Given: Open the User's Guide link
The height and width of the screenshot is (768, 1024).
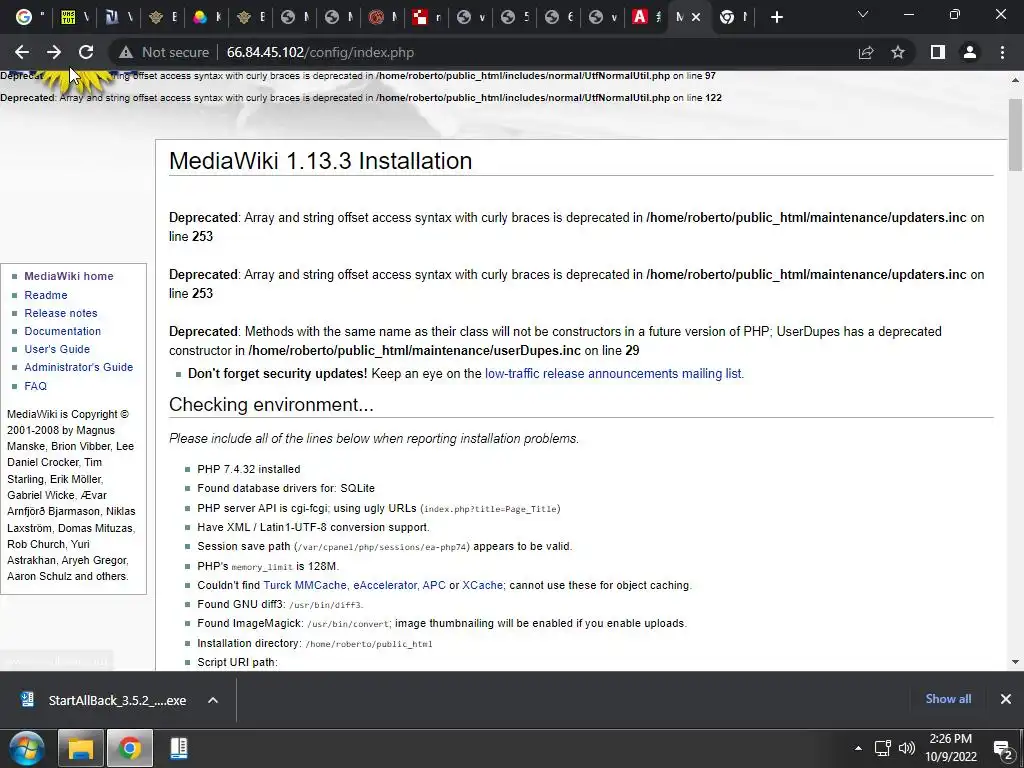Looking at the screenshot, I should pos(57,349).
